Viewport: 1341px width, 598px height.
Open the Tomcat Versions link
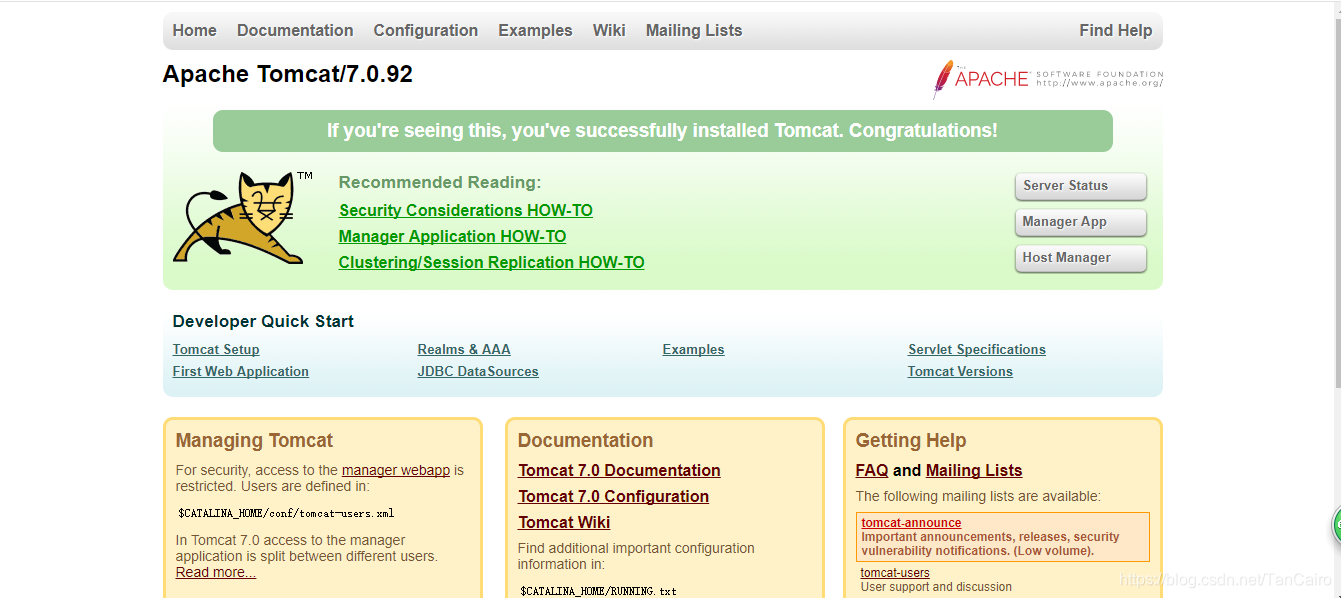coord(960,371)
